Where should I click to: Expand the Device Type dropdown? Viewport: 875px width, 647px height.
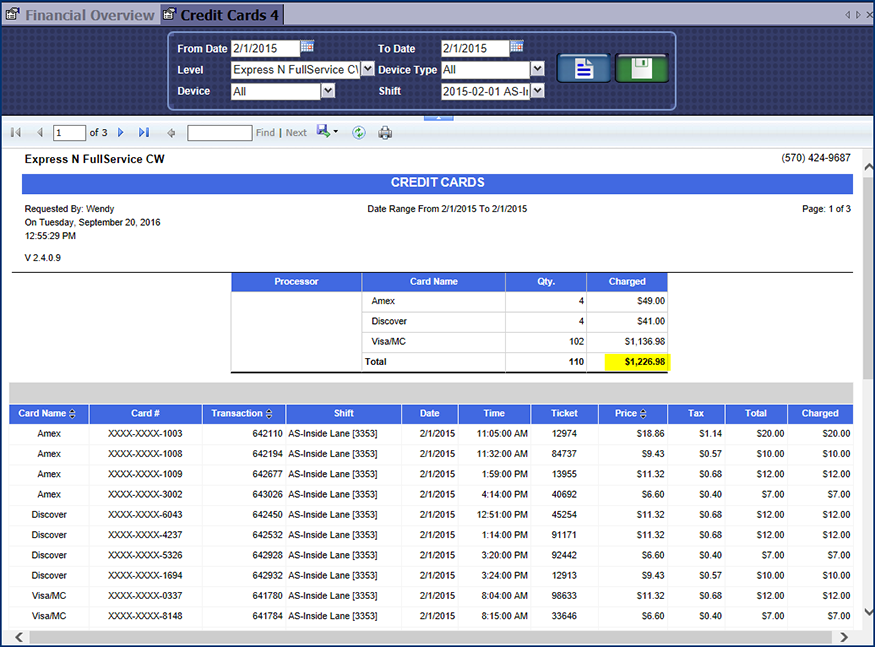537,69
